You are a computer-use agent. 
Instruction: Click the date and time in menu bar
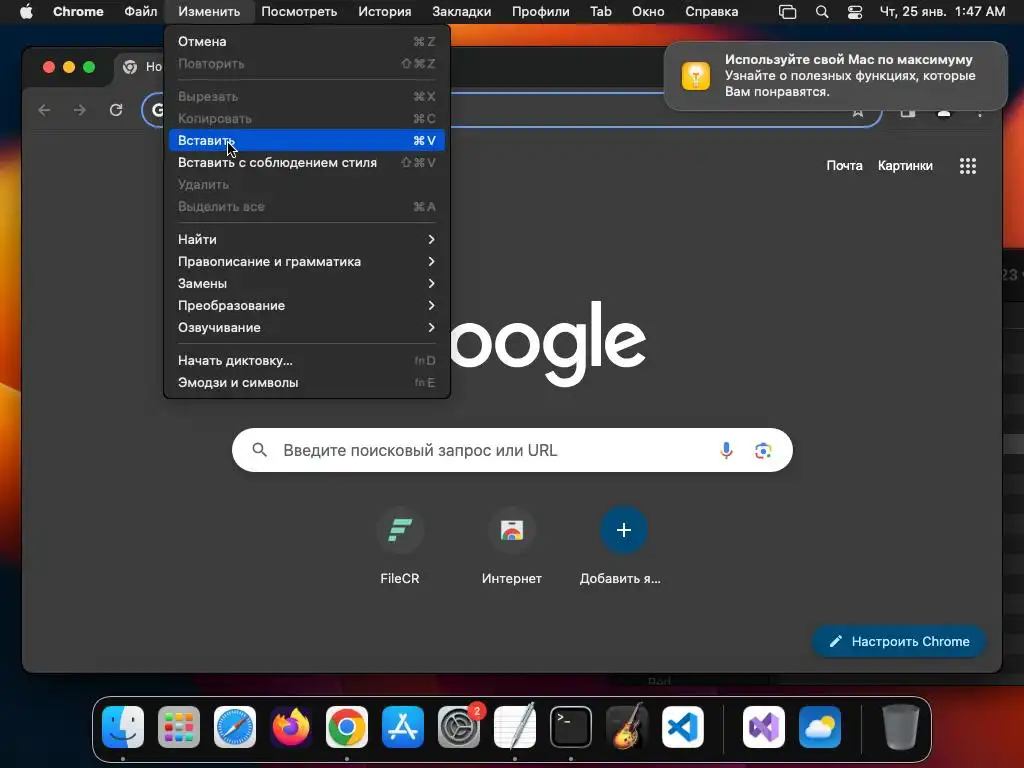coord(942,12)
